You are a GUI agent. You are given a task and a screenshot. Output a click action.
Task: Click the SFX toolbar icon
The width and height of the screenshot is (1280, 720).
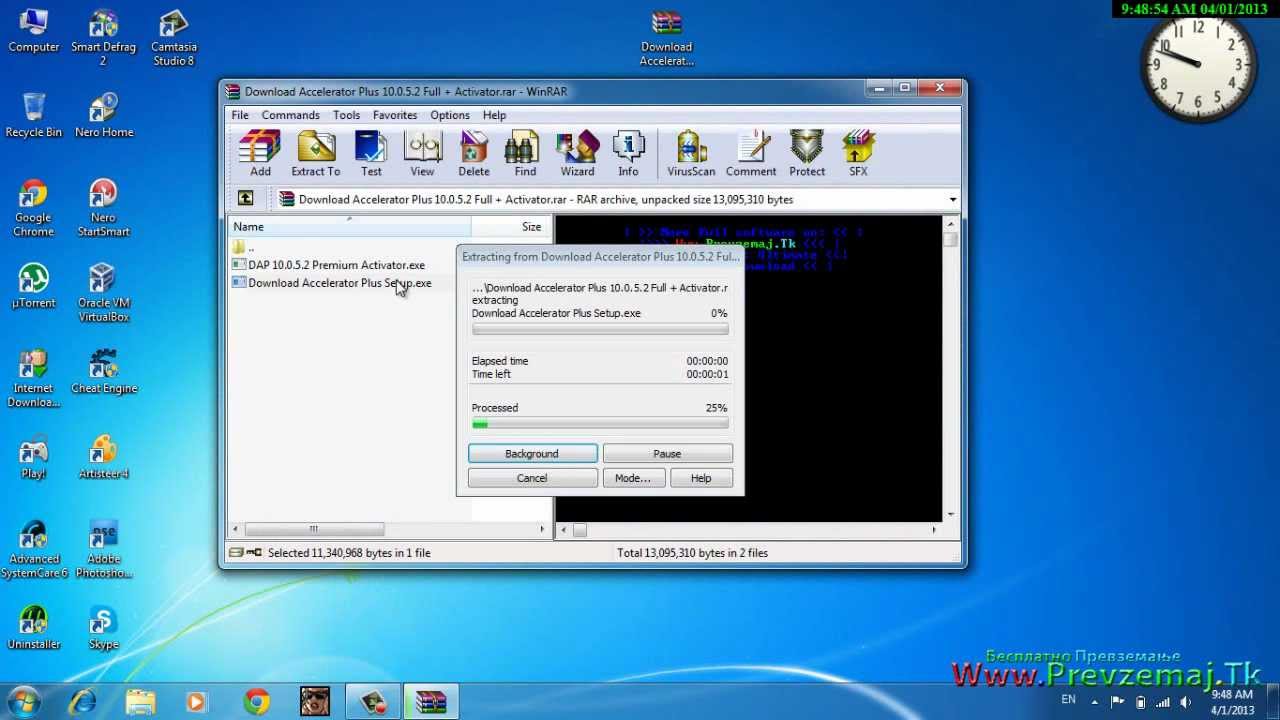[858, 154]
